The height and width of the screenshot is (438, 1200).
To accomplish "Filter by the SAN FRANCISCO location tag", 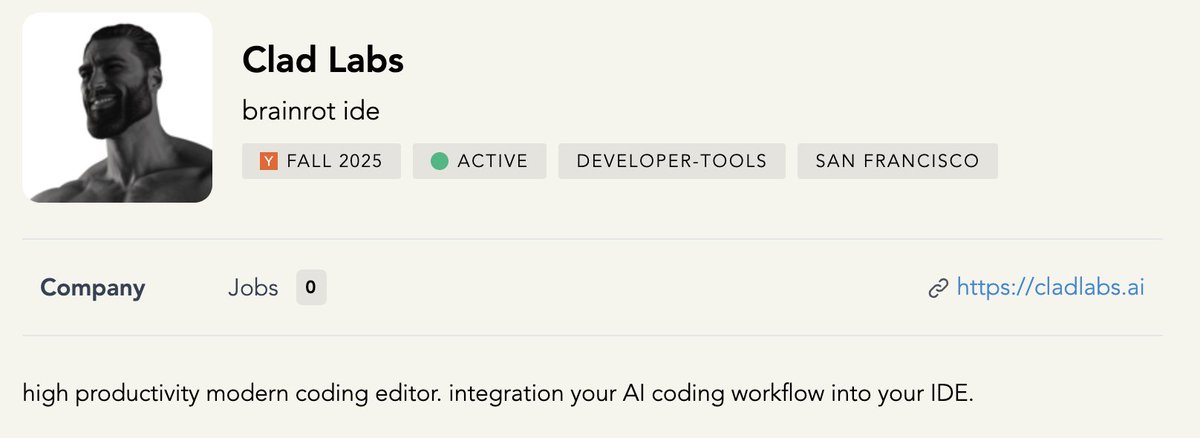I will (x=897, y=161).
